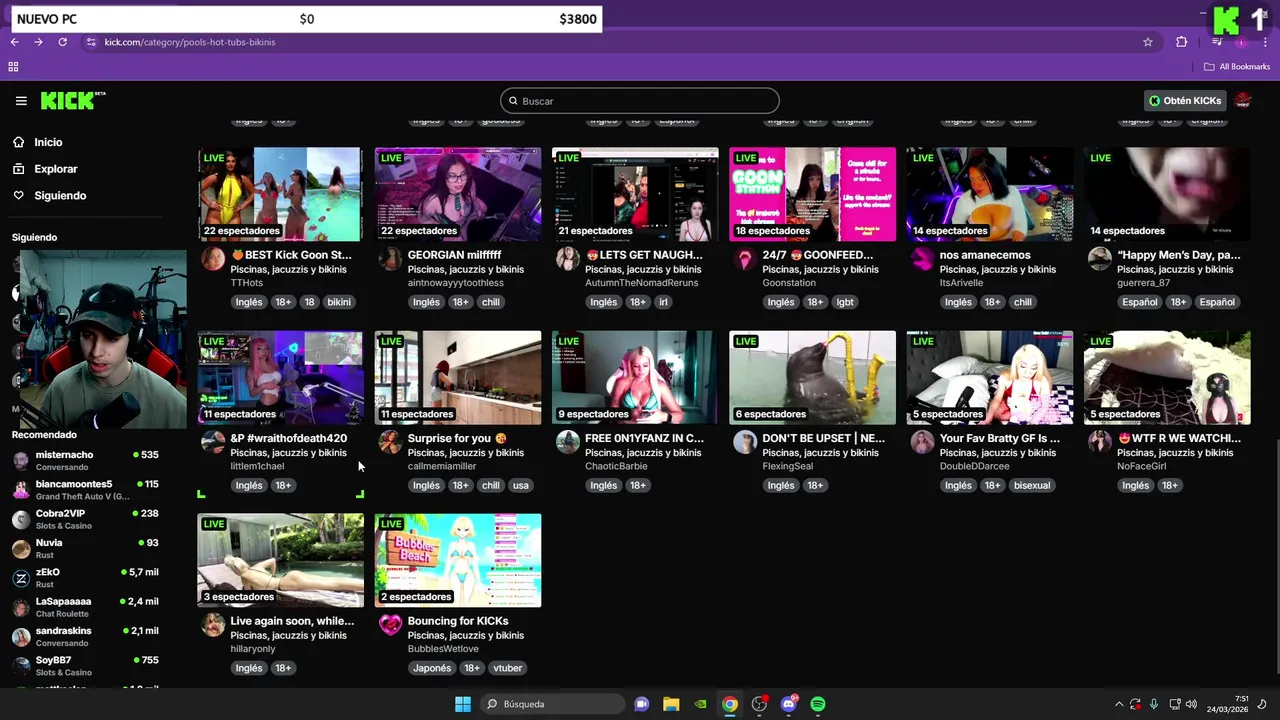Select the 'bisexual' tag under DoubleDDarcee
1280x720 pixels.
point(1032,485)
